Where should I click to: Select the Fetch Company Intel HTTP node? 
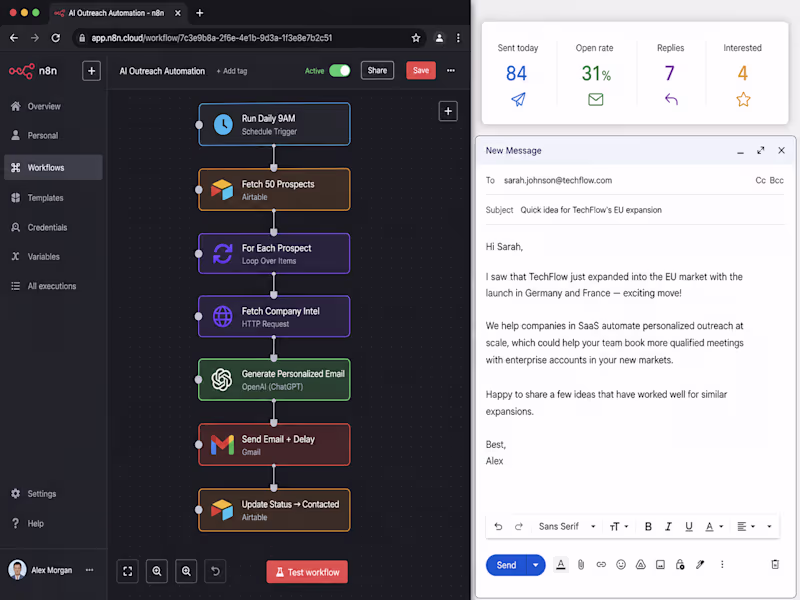[x=274, y=316]
